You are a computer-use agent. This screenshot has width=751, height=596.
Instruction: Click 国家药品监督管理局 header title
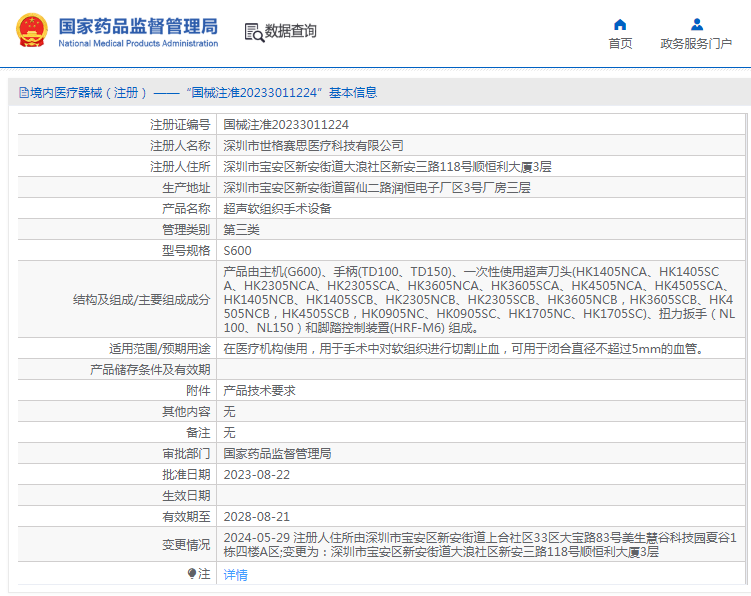(x=138, y=26)
